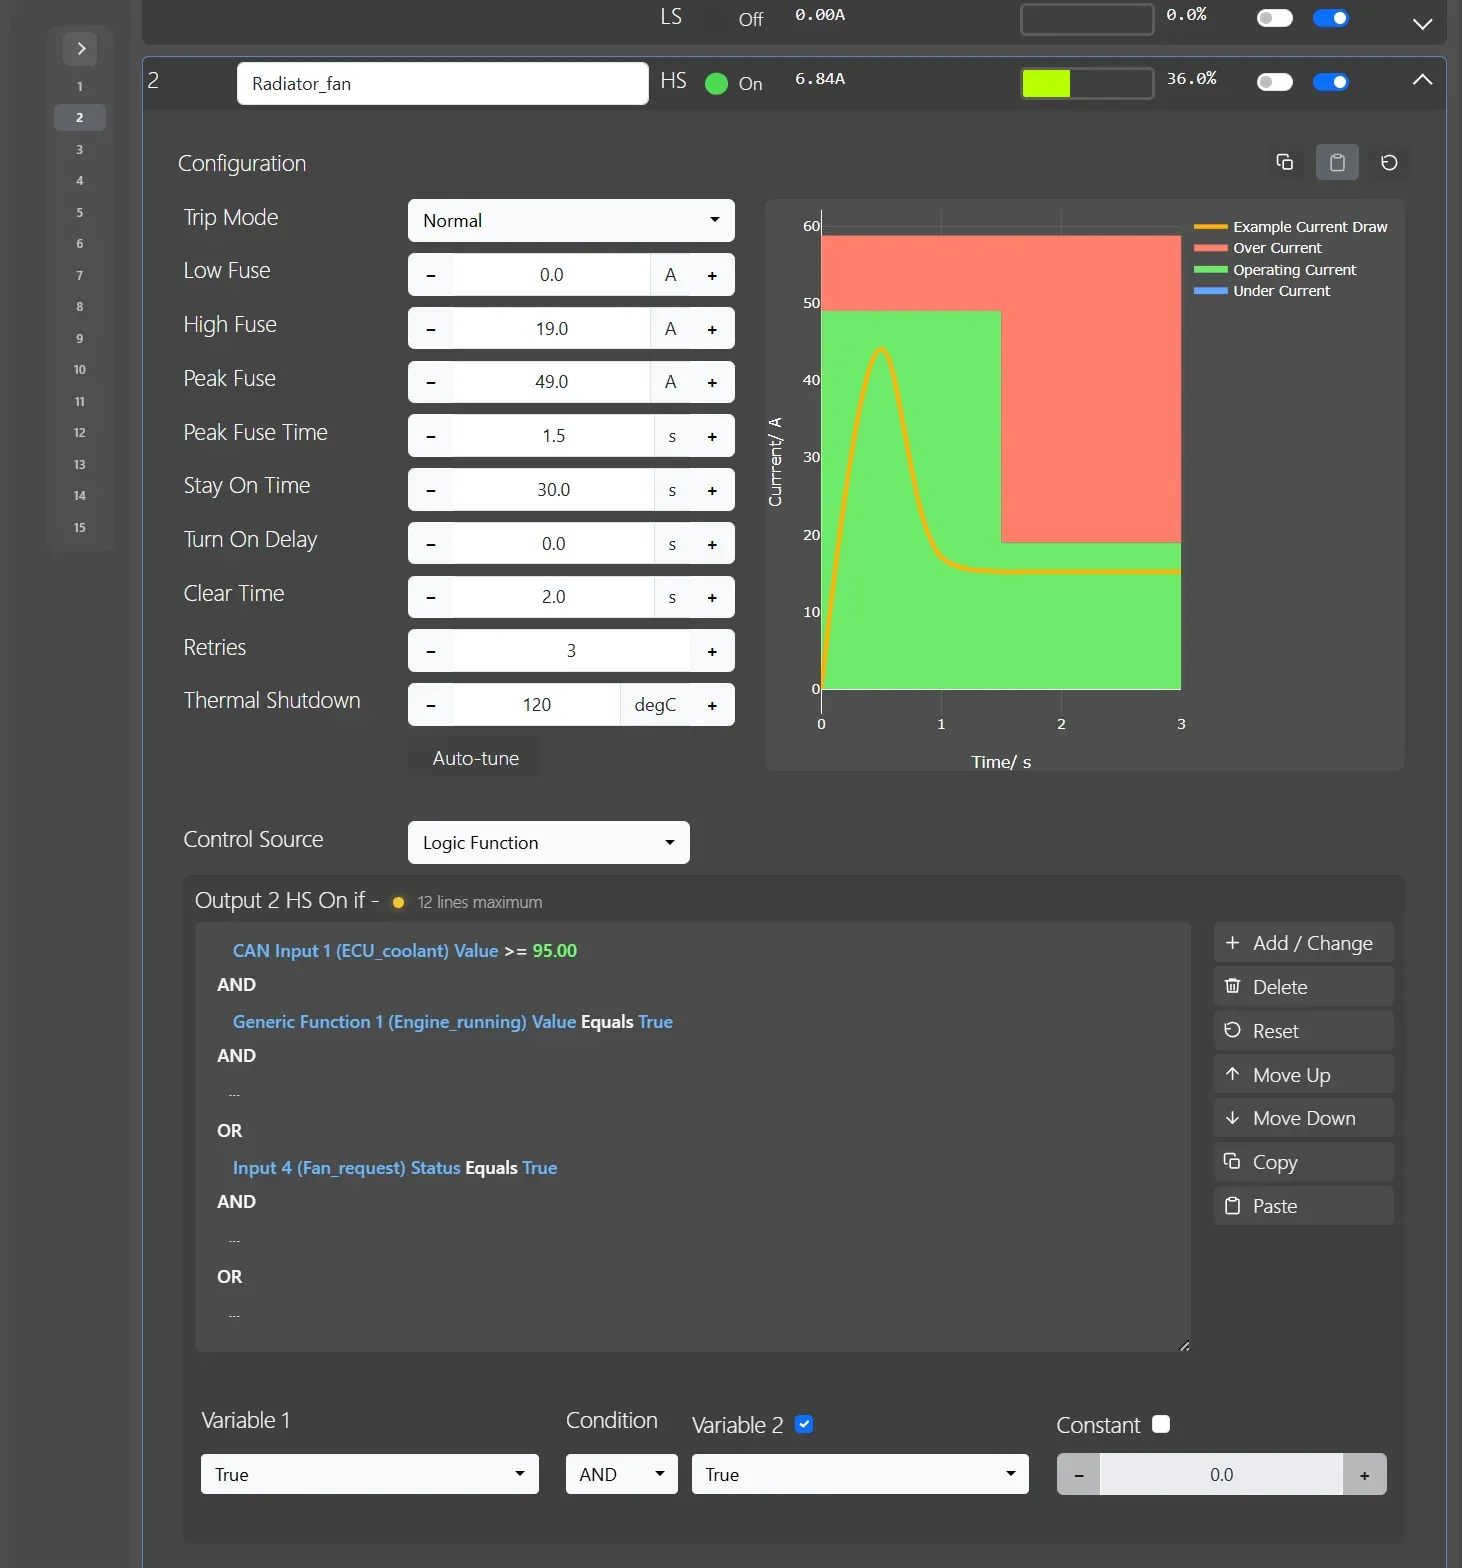
Task: Paste logic function lines
Action: (1303, 1206)
